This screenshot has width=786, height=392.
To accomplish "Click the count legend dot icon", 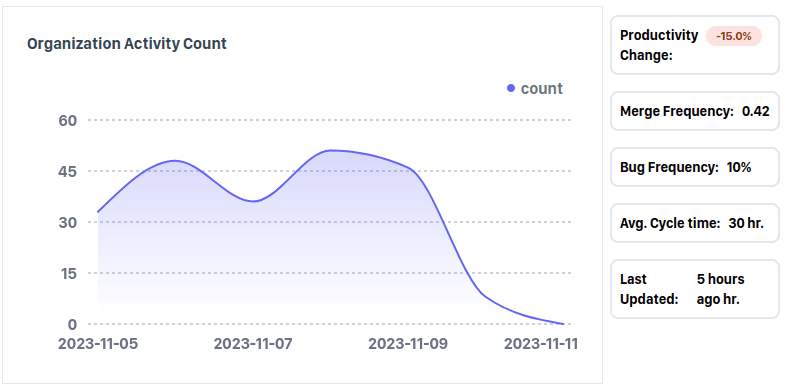I will [511, 88].
